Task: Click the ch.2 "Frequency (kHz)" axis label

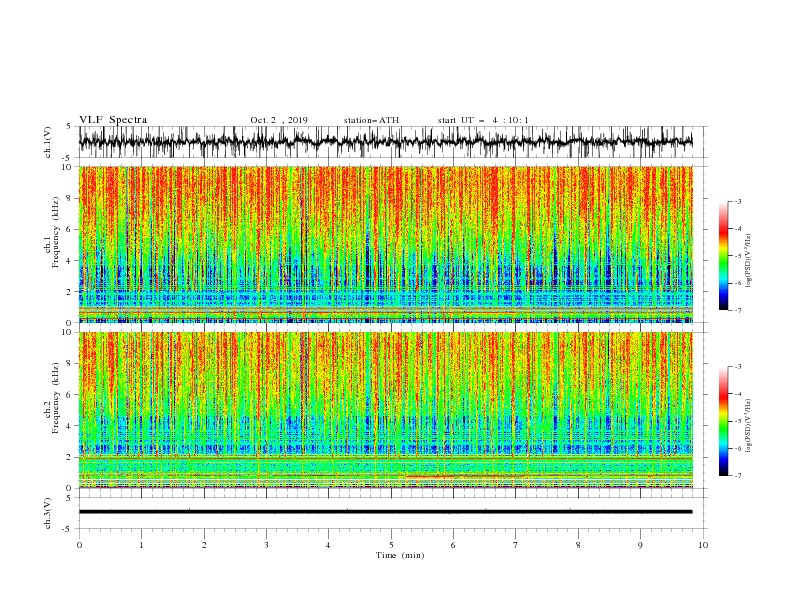Action: 55,398
